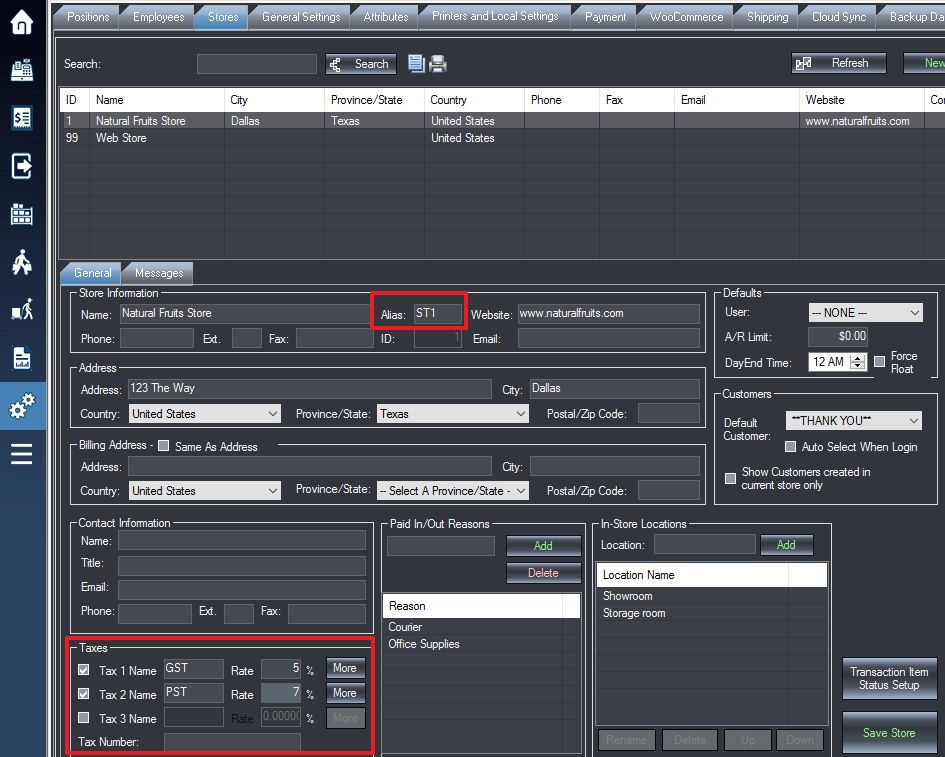Click the Refresh button
Viewport: 945px width, 757px height.
click(839, 63)
